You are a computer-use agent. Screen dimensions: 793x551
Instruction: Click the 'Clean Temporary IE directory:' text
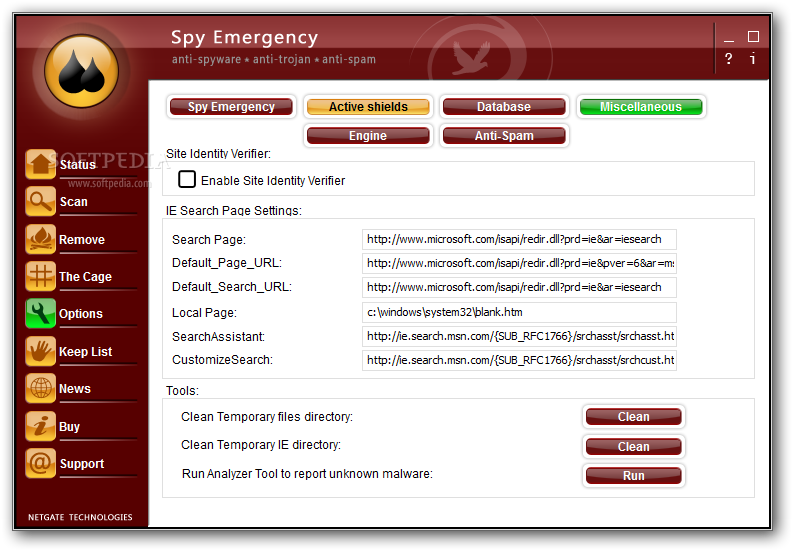click(261, 445)
